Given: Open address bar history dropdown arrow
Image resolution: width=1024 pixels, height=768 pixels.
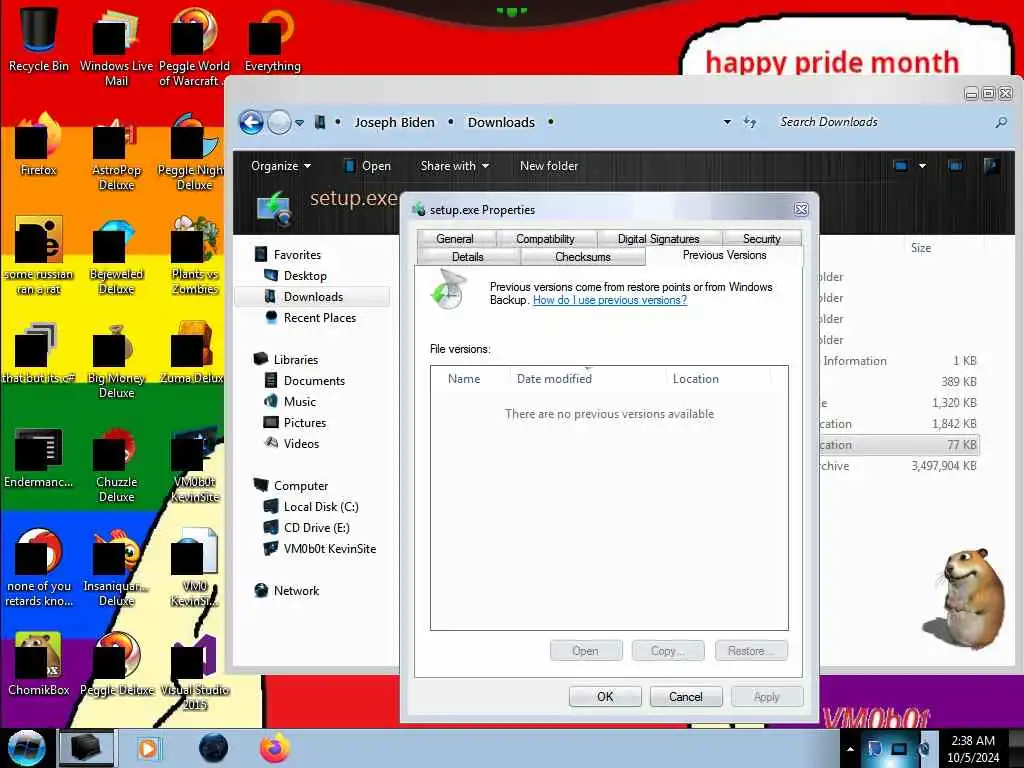Looking at the screenshot, I should pyautogui.click(x=727, y=122).
